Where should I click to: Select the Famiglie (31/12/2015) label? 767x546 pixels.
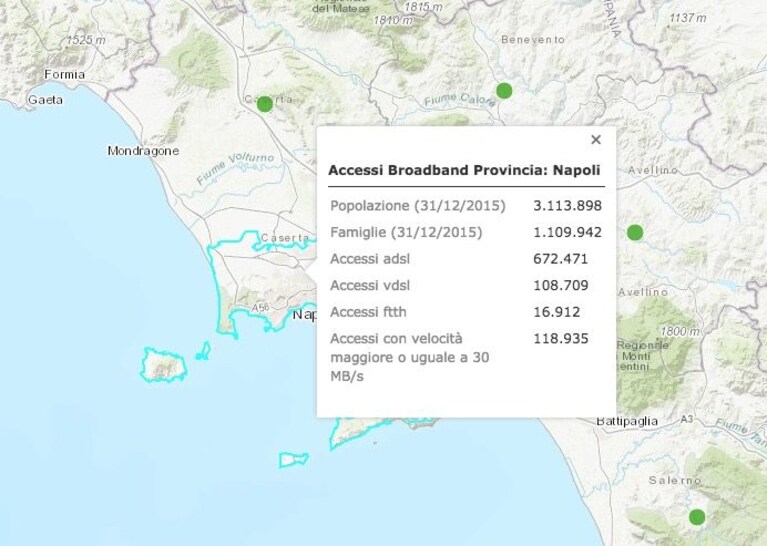406,232
